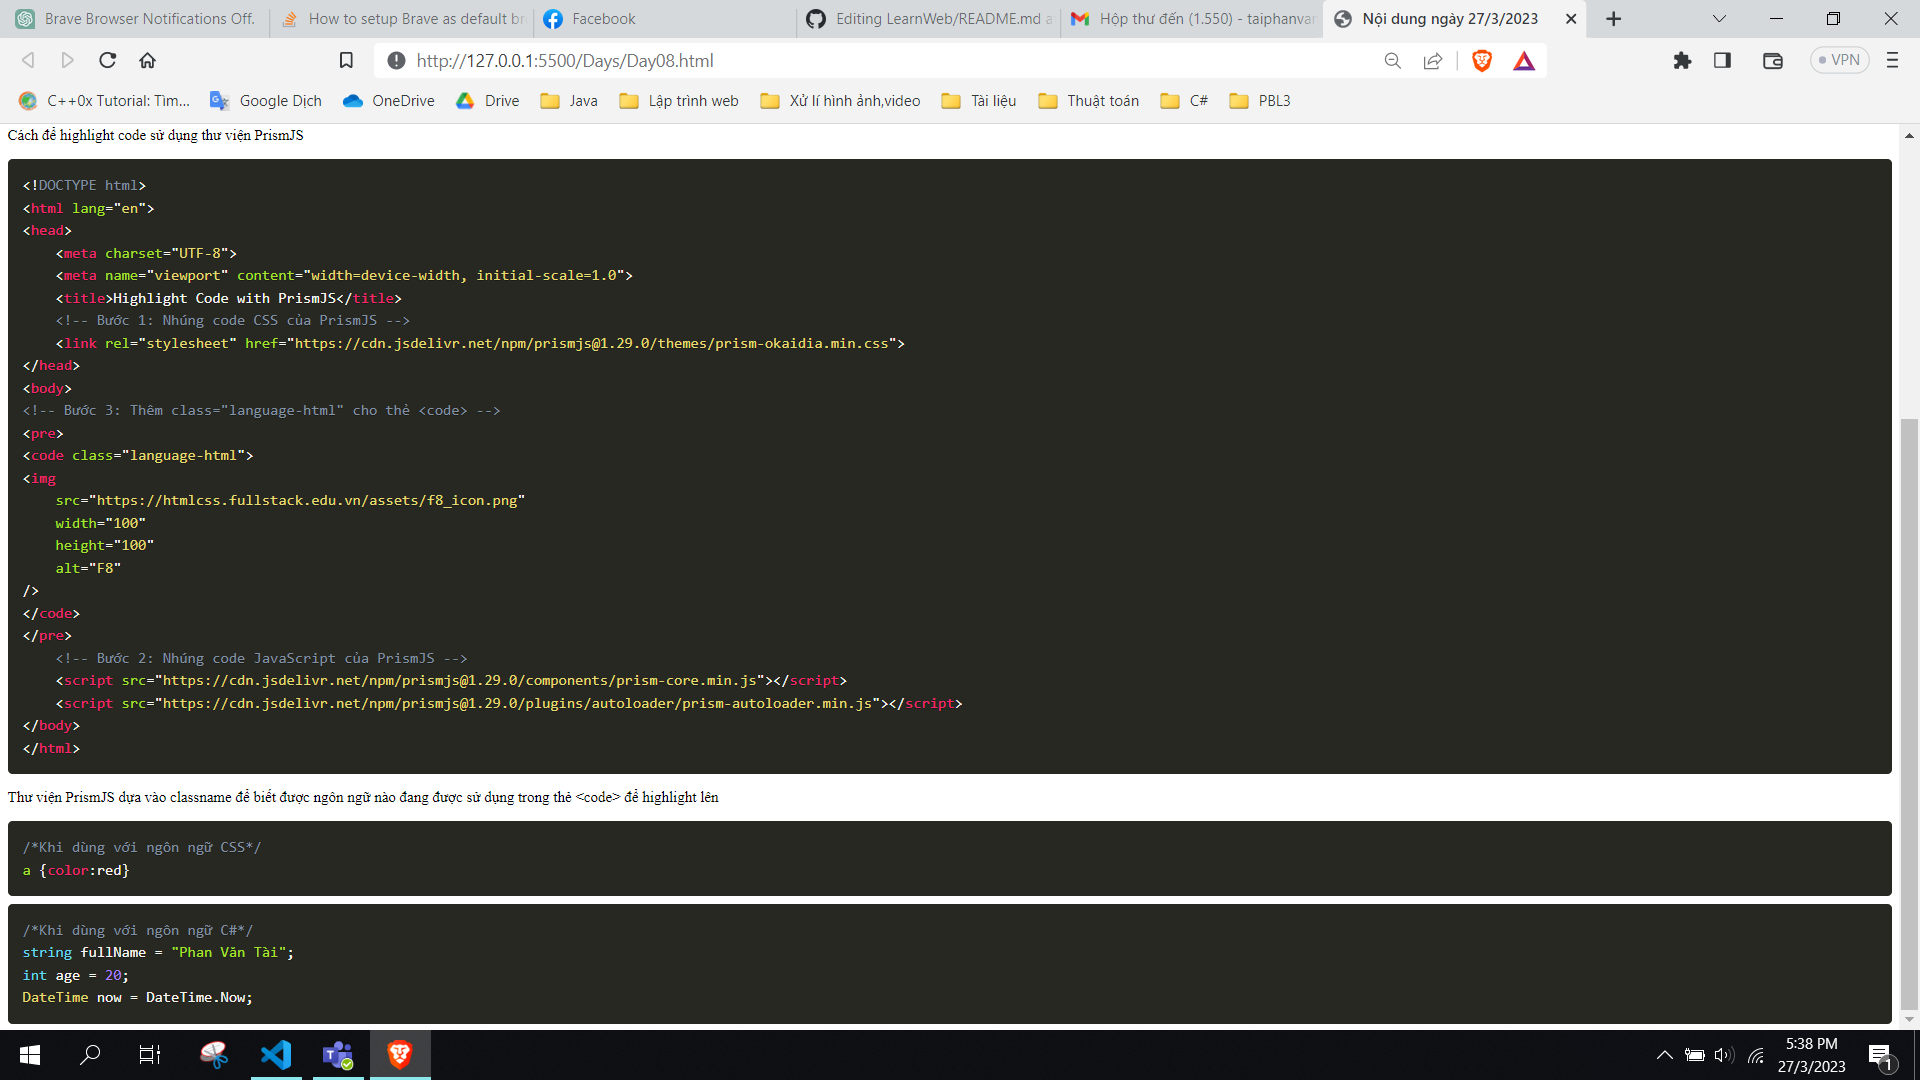1920x1080 pixels.
Task: Toggle the site security info icon
Action: [x=396, y=60]
